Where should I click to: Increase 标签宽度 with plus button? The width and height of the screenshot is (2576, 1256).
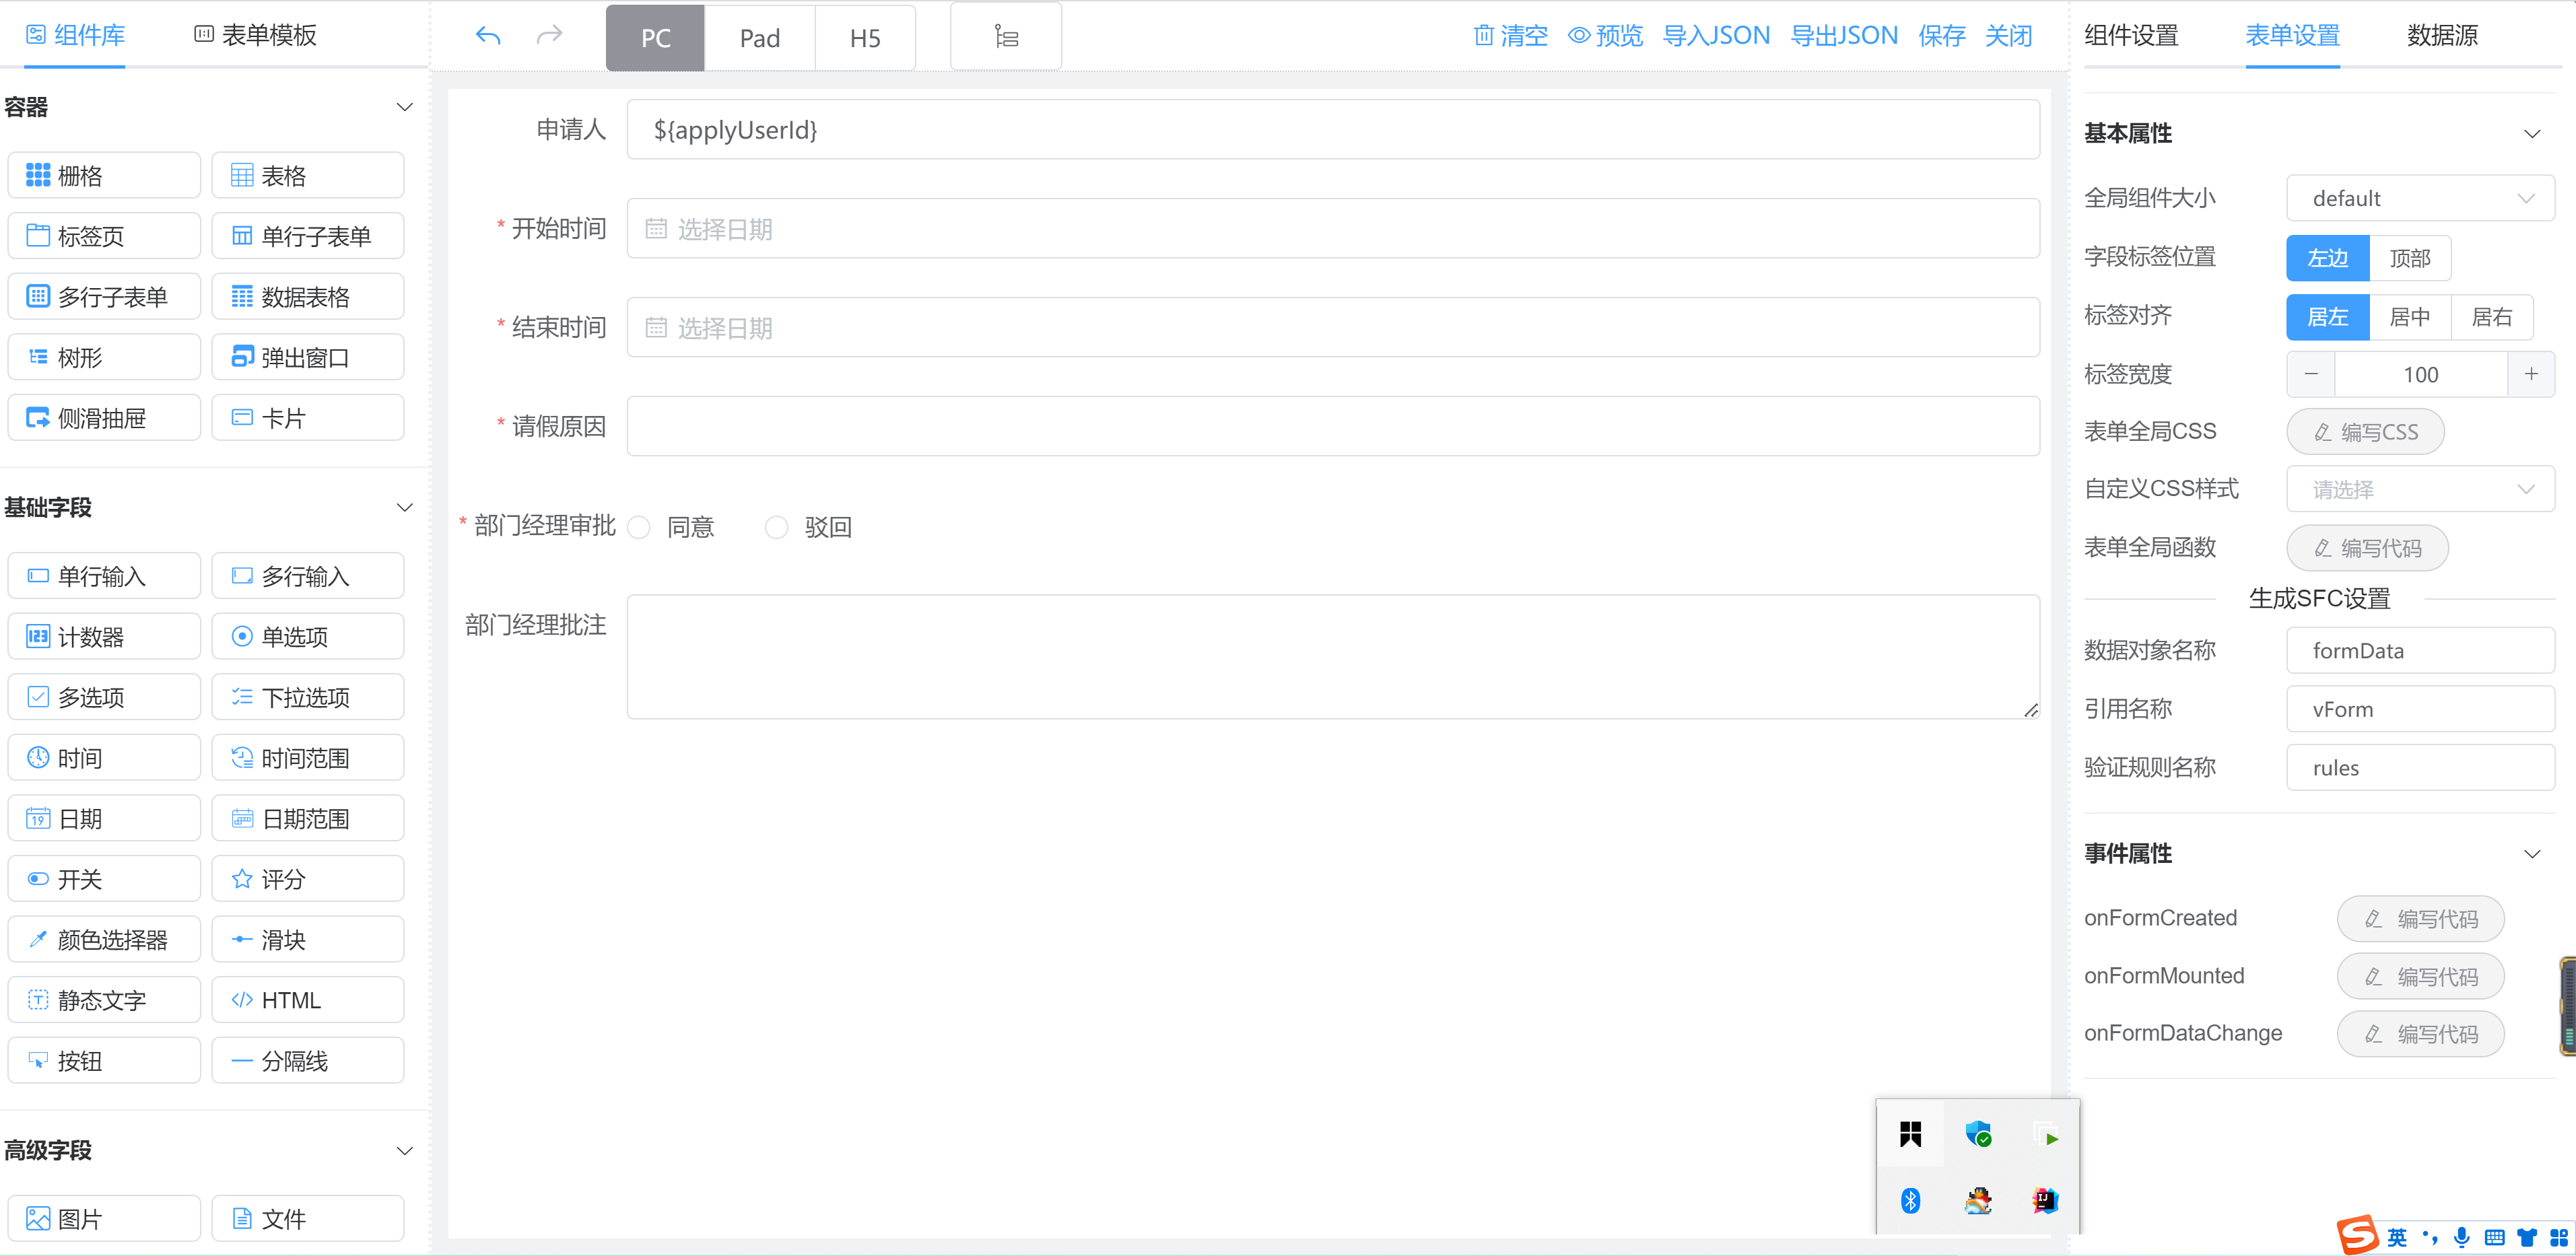[2530, 374]
